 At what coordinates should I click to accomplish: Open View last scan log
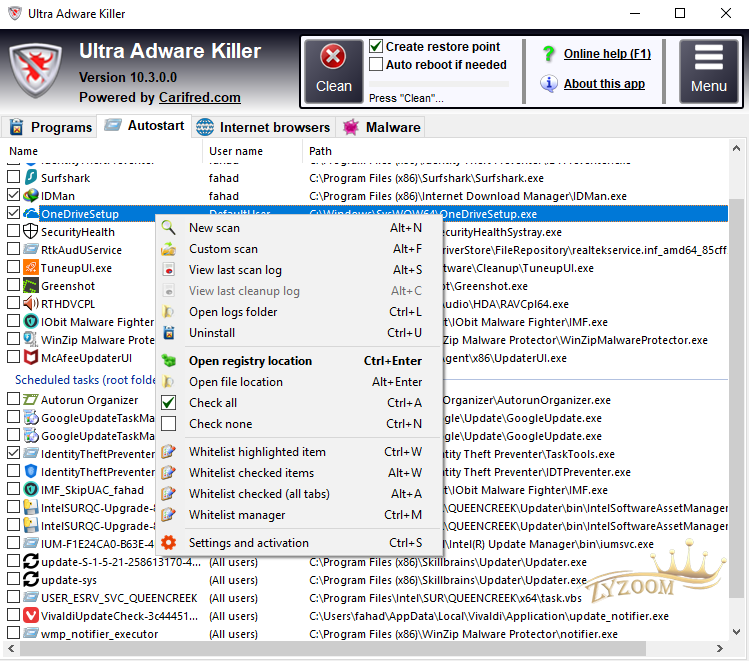point(297,270)
